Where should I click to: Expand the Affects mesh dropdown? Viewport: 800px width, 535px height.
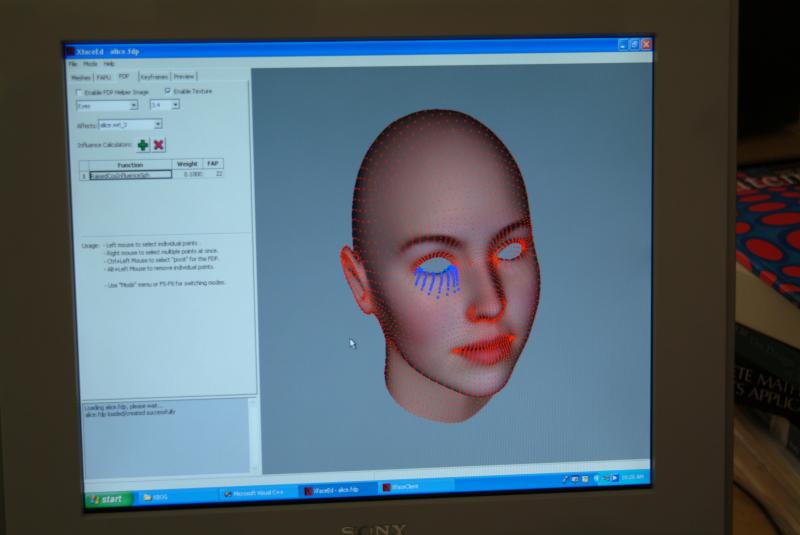[157, 125]
